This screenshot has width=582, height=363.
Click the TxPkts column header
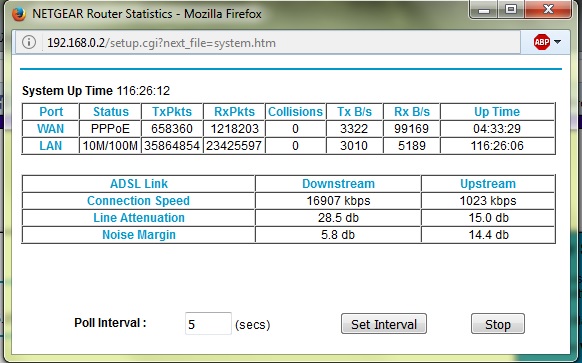point(172,112)
